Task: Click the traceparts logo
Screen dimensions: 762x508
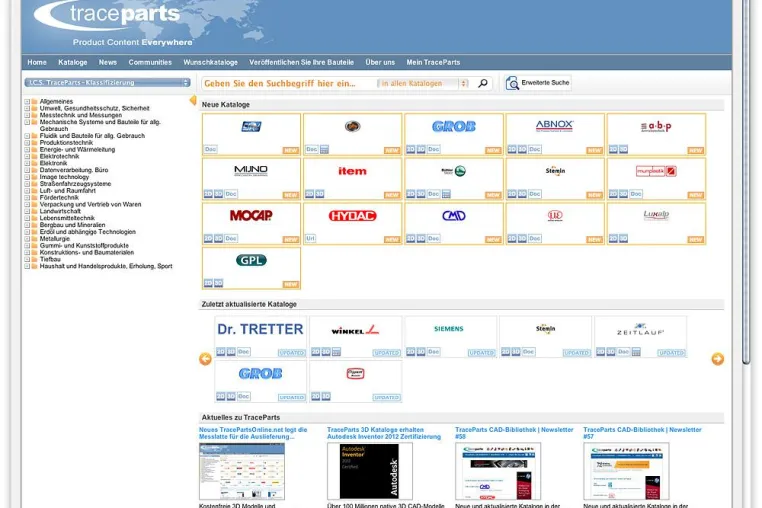Action: point(108,15)
